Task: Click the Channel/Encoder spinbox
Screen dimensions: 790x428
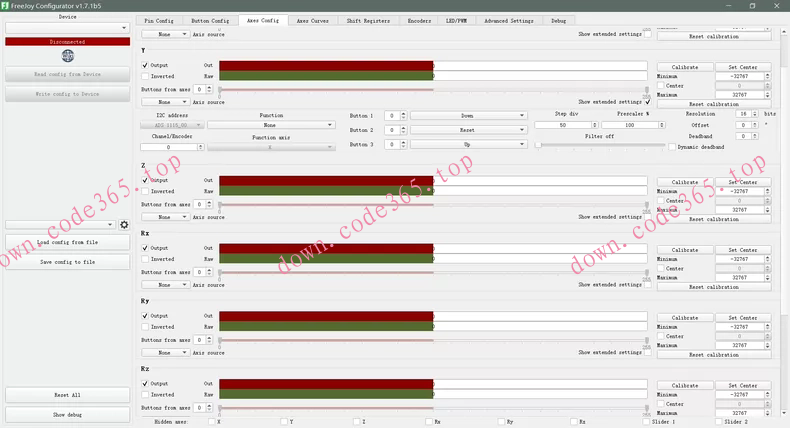Action: (172, 147)
